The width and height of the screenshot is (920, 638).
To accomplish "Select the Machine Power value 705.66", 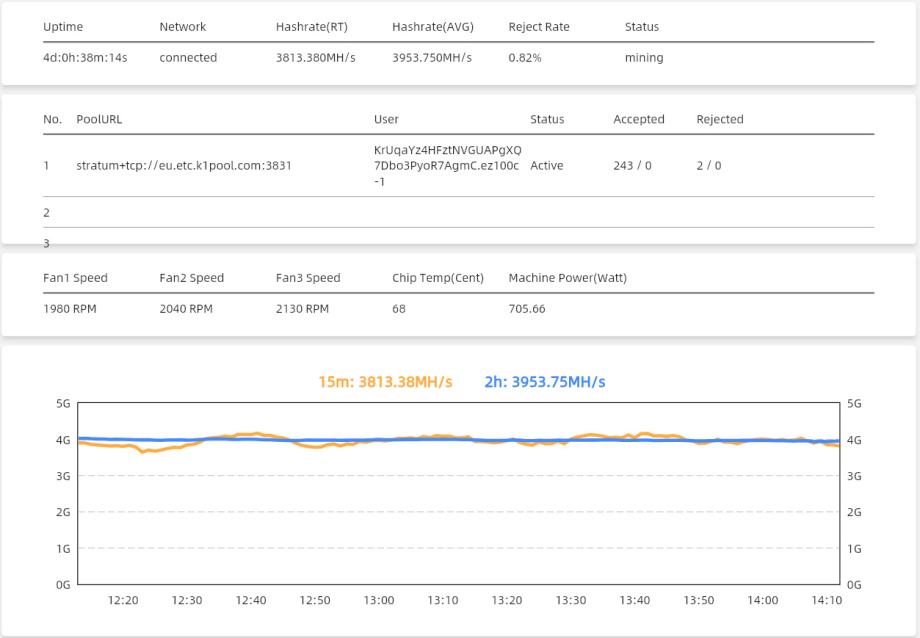I will point(527,309).
